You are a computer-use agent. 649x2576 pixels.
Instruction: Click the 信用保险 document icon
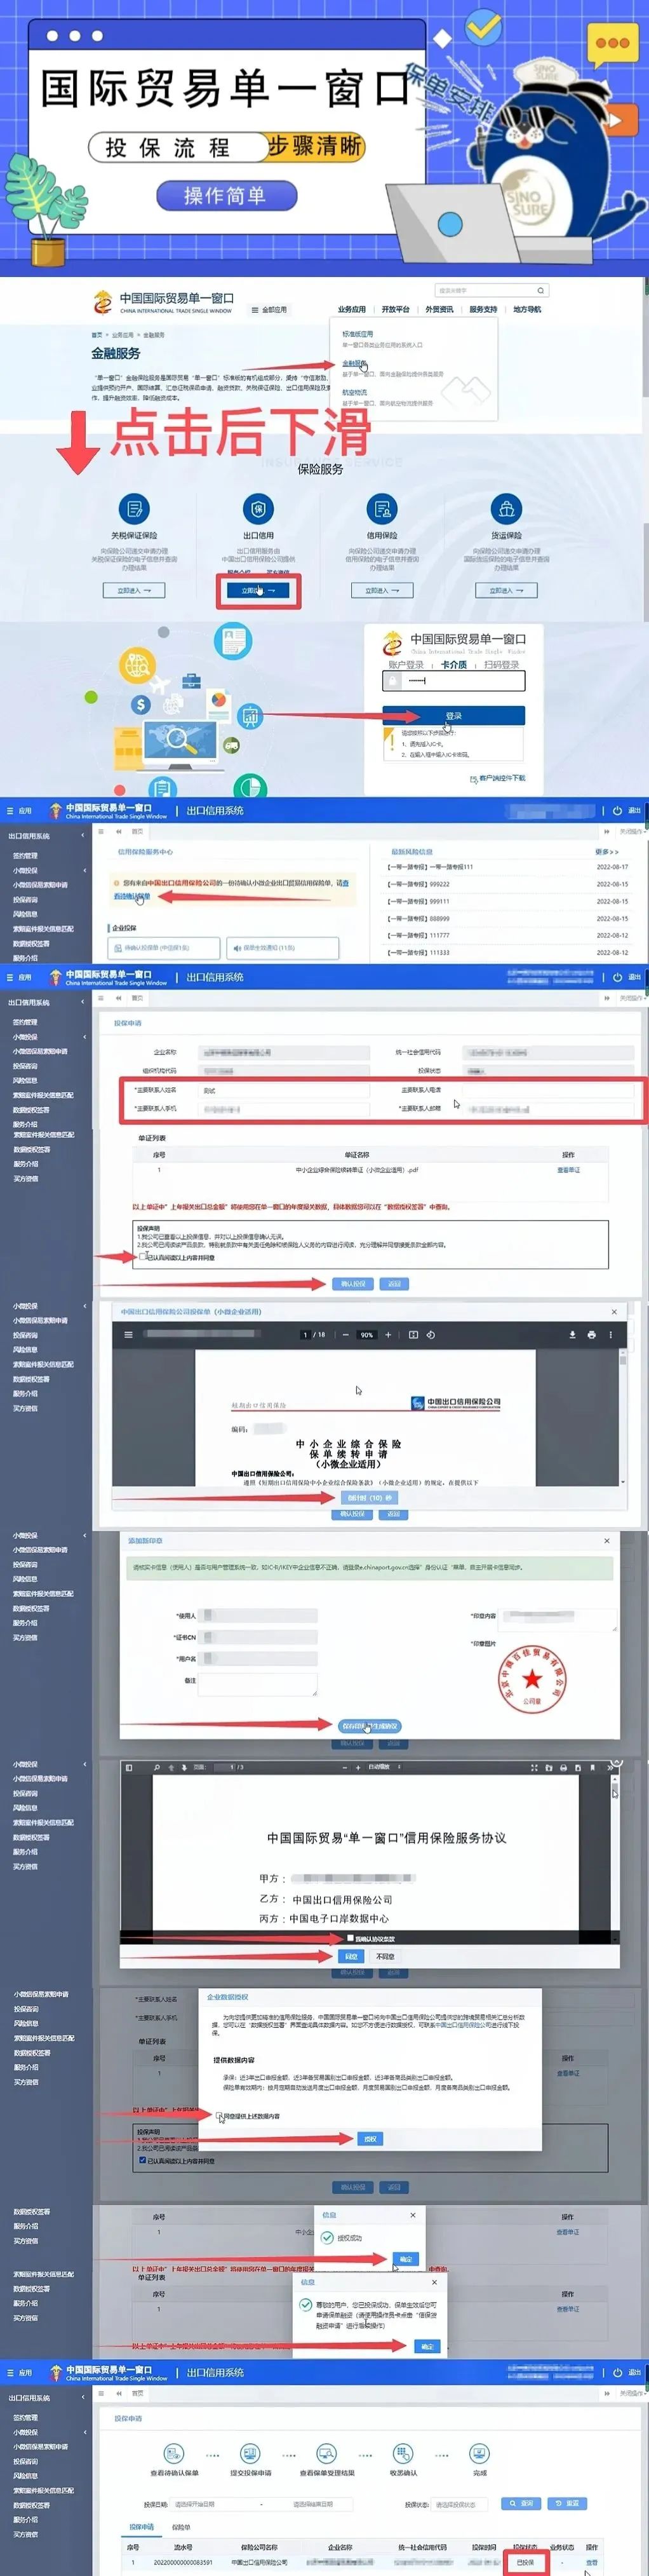[381, 508]
